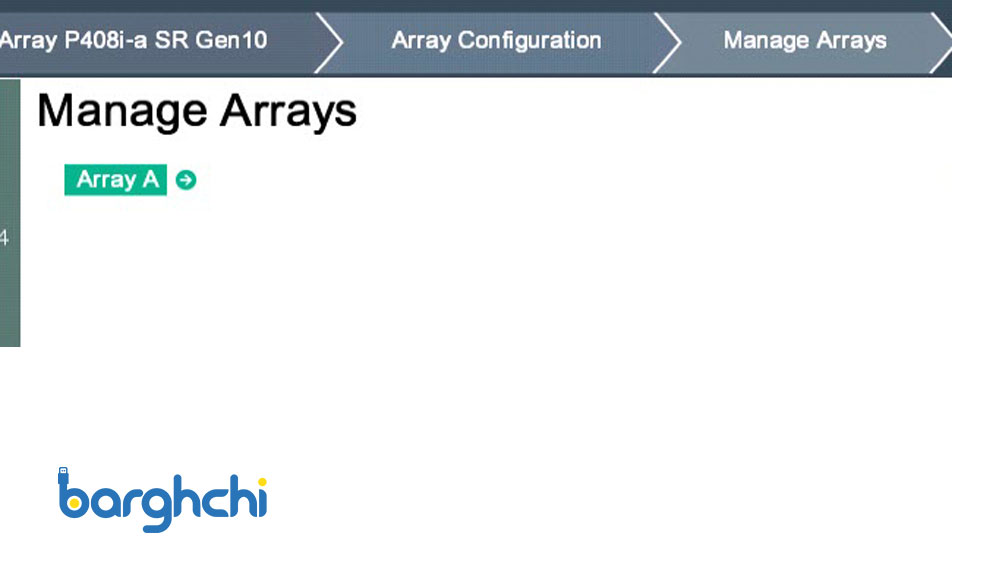Select the number 4 in the left sidebar
1000x562 pixels.
point(4,238)
